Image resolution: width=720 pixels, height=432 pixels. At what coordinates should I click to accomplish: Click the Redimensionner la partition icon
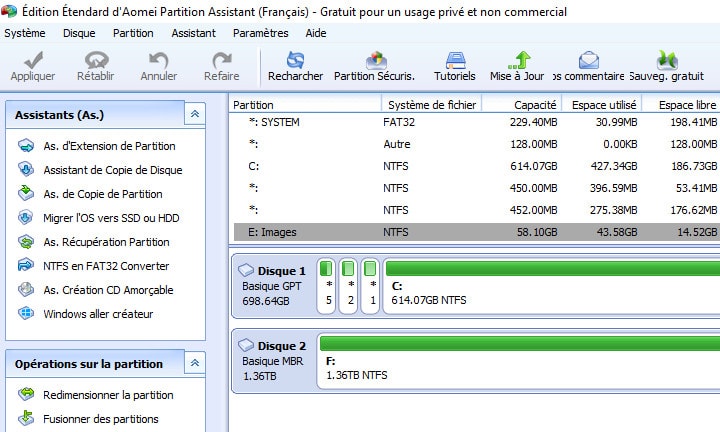coord(26,394)
